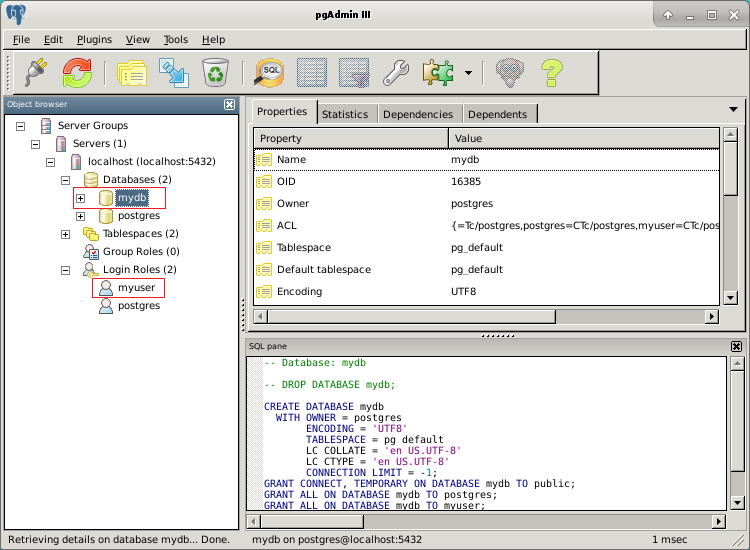This screenshot has height=550, width=750.
Task: Click the Create new object toolbar icon
Action: tap(174, 73)
